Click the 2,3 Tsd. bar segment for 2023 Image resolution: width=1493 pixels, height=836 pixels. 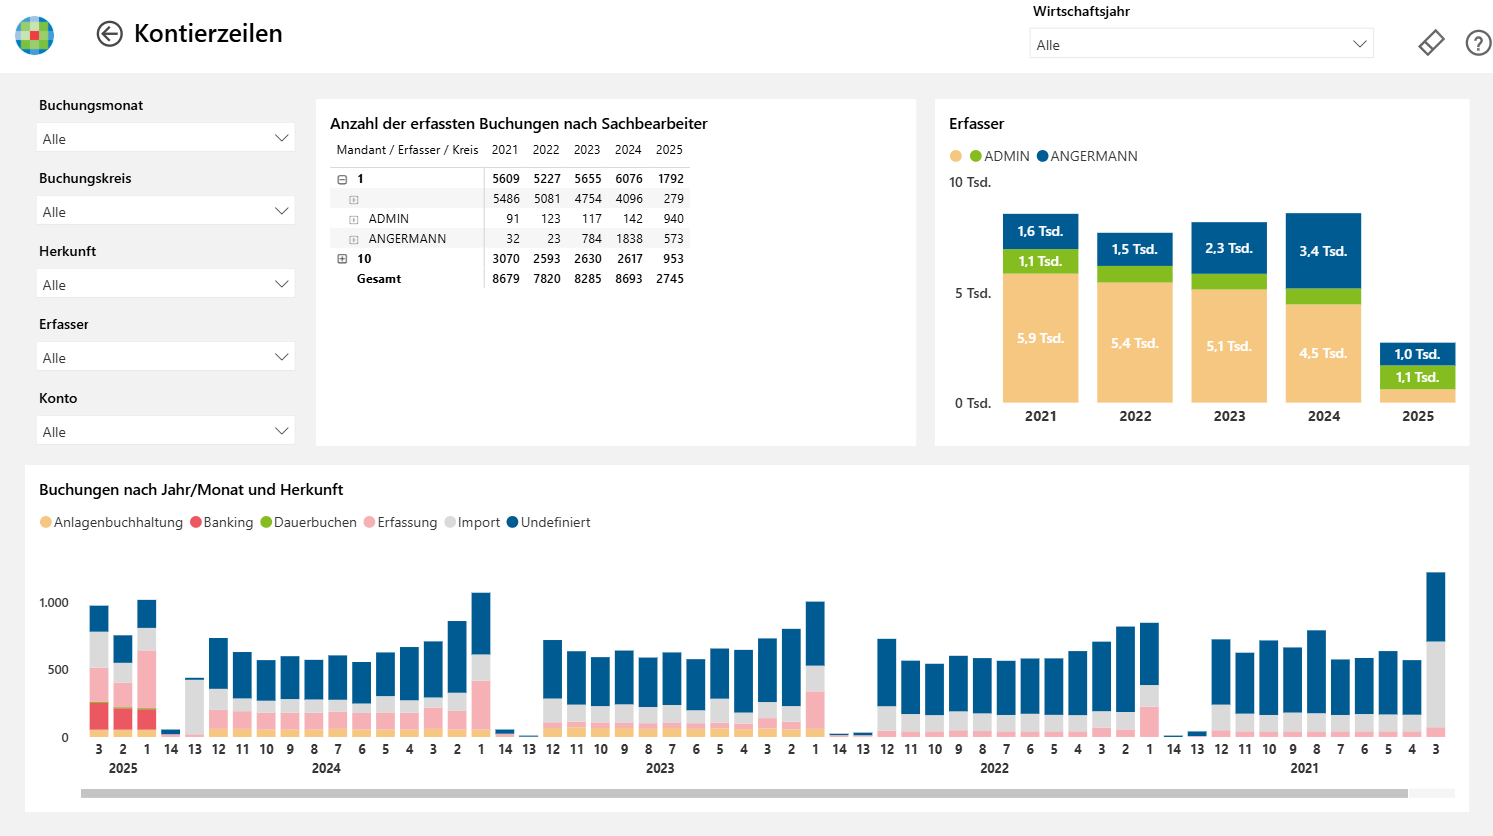pyautogui.click(x=1229, y=248)
